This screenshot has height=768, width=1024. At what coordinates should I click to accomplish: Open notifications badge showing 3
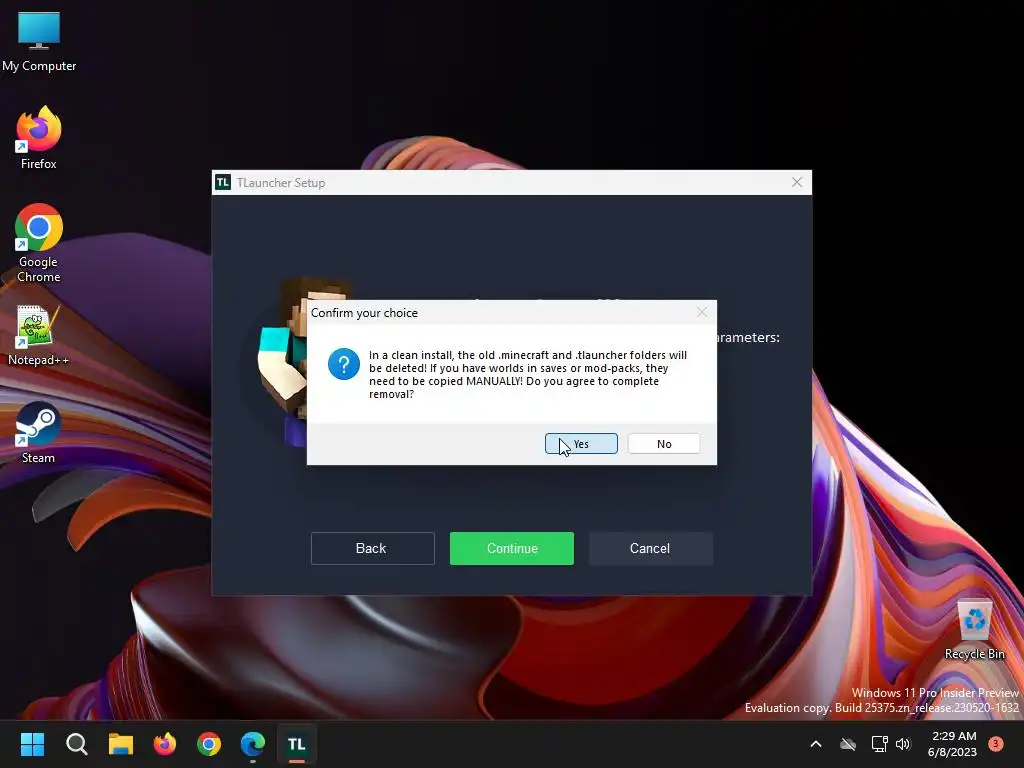pyautogui.click(x=996, y=744)
